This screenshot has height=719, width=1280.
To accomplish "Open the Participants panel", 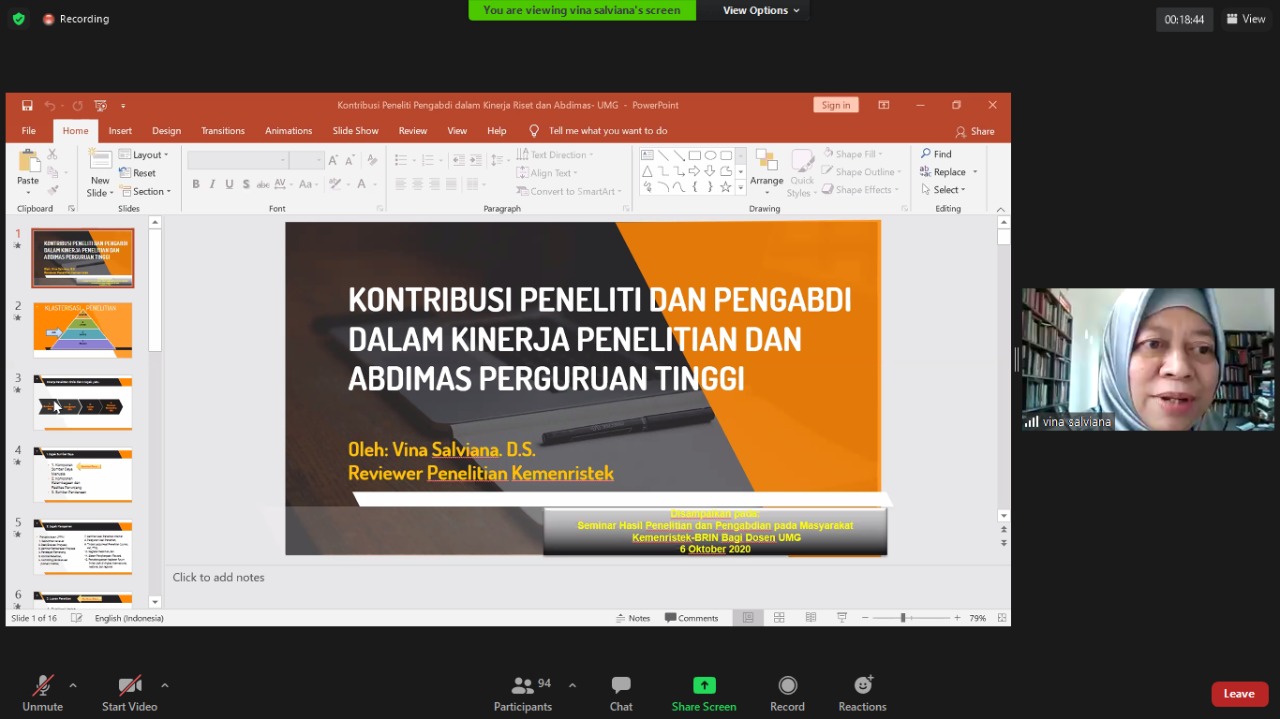I will coord(523,692).
